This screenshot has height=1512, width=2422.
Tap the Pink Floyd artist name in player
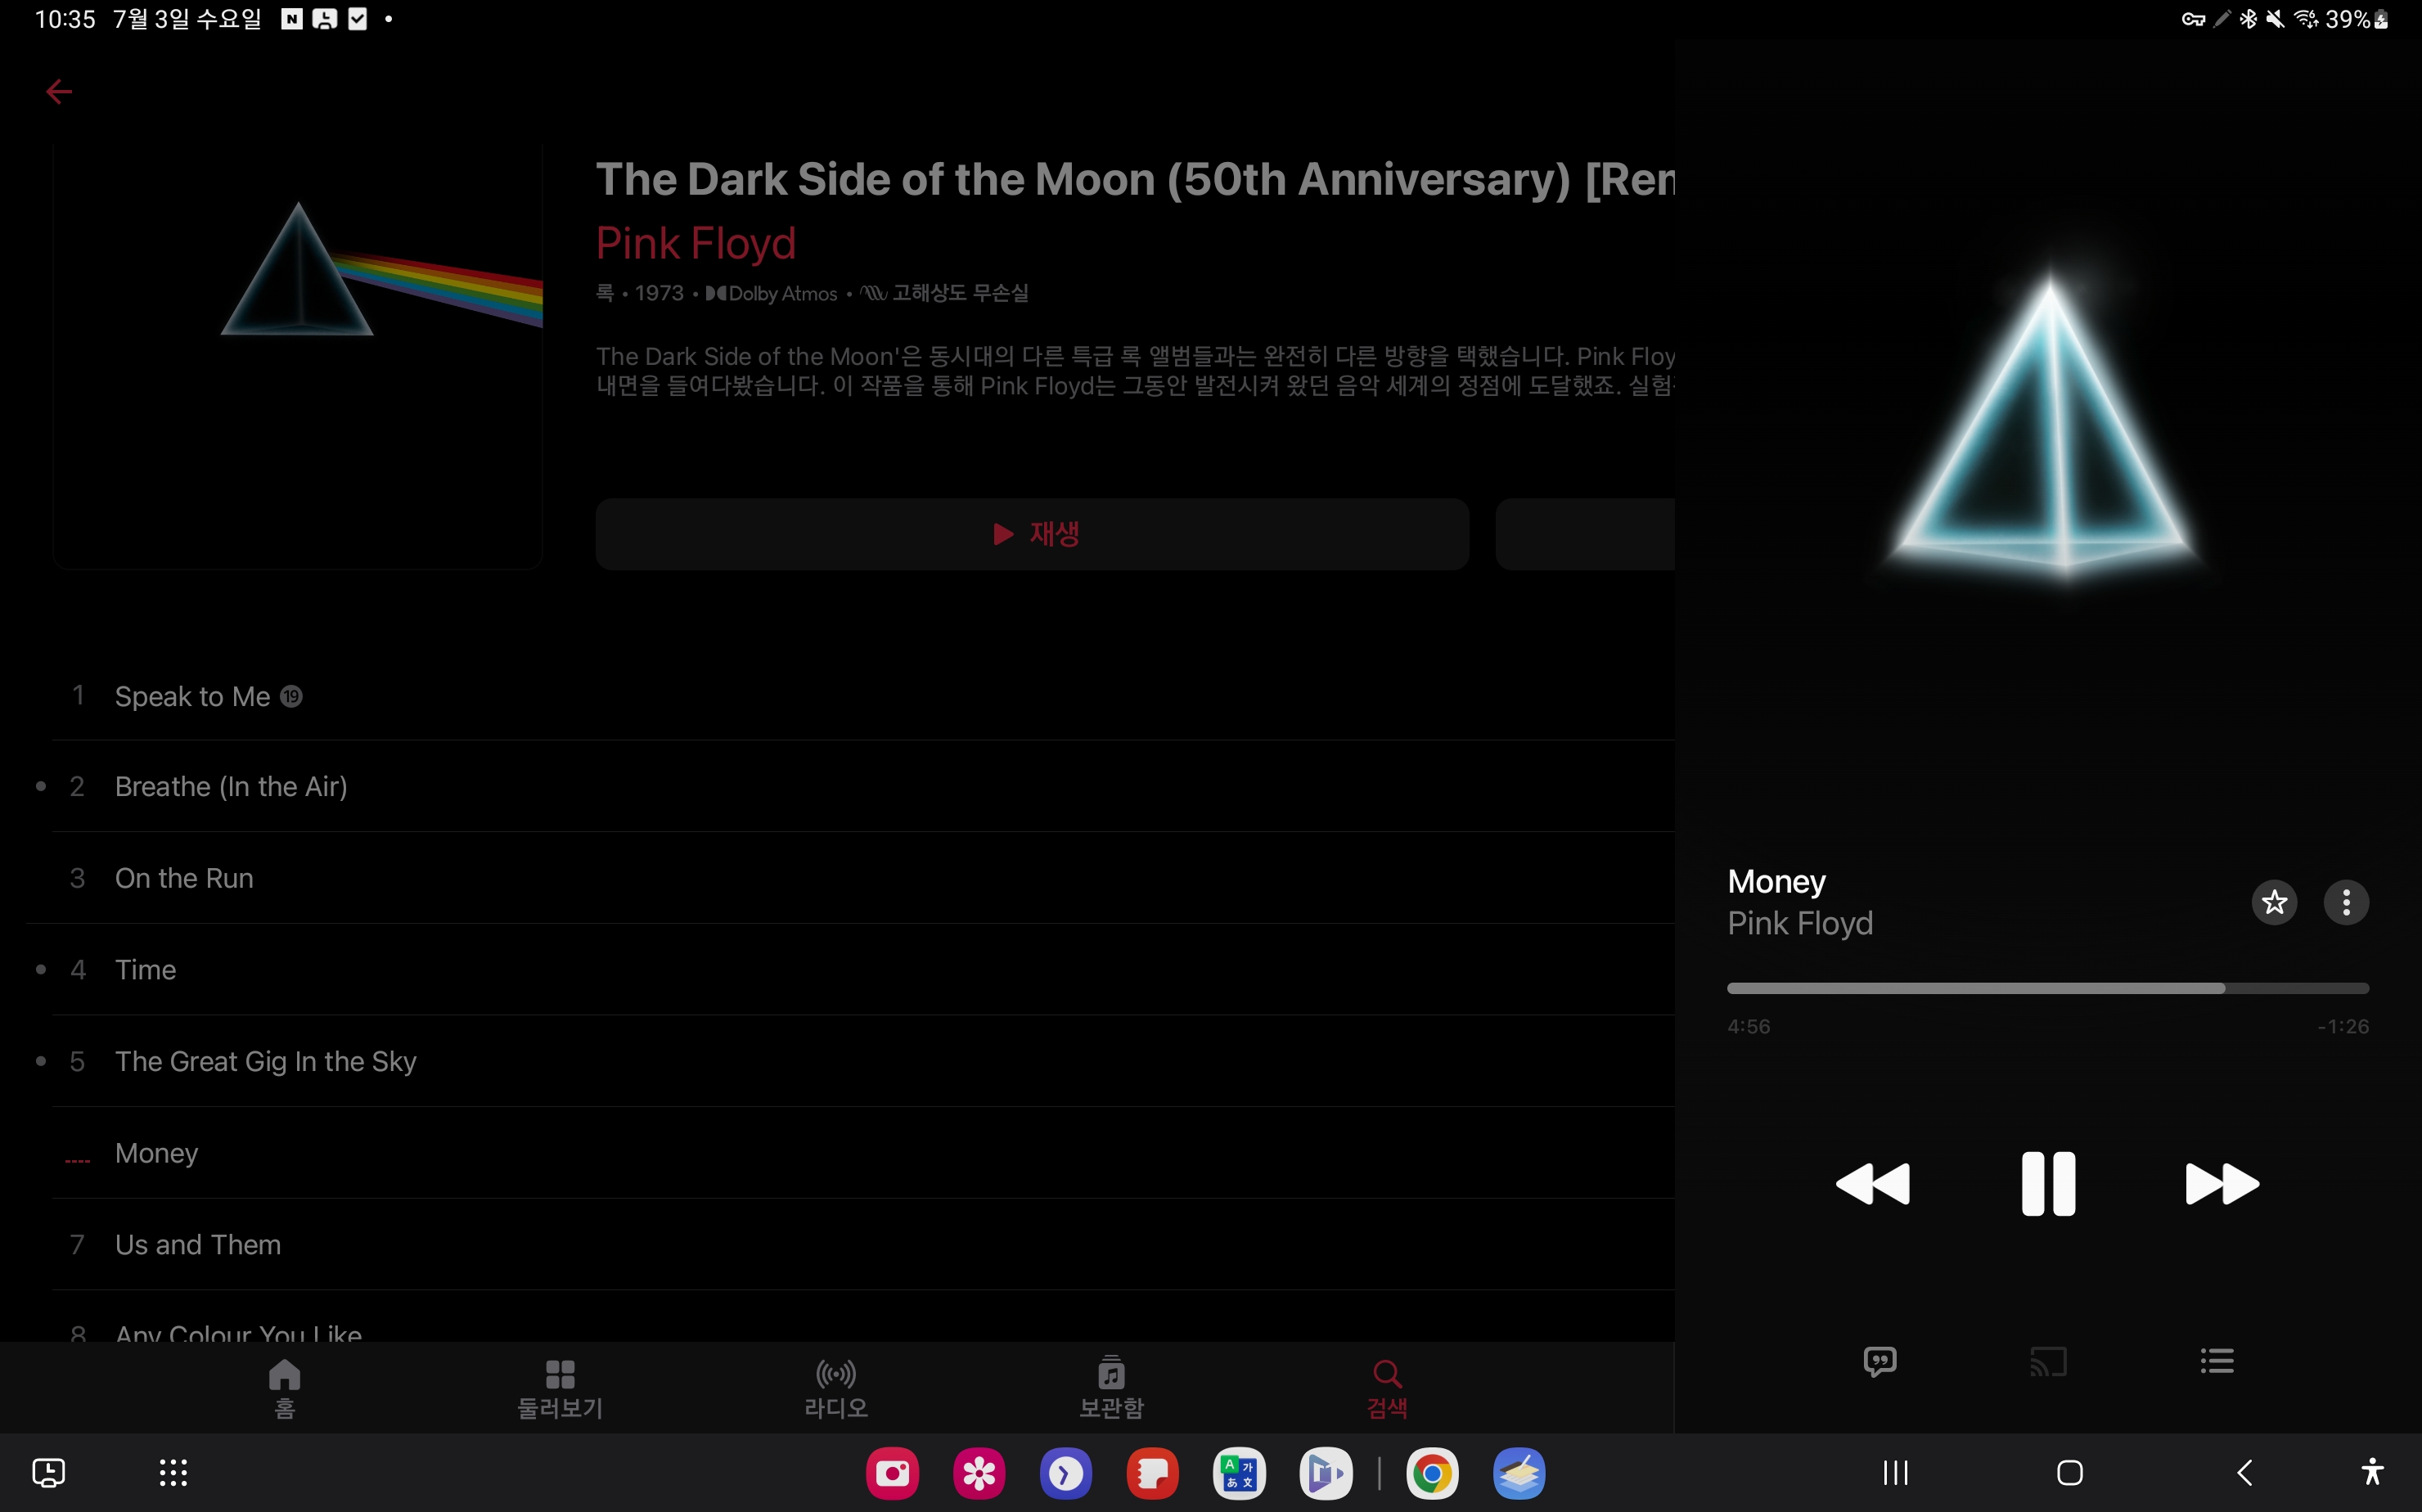(x=1800, y=923)
